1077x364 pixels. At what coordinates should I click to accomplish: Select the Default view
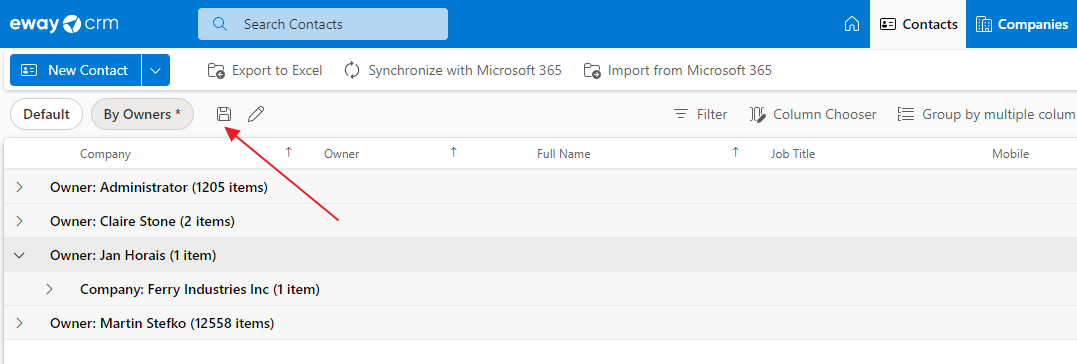tap(47, 114)
